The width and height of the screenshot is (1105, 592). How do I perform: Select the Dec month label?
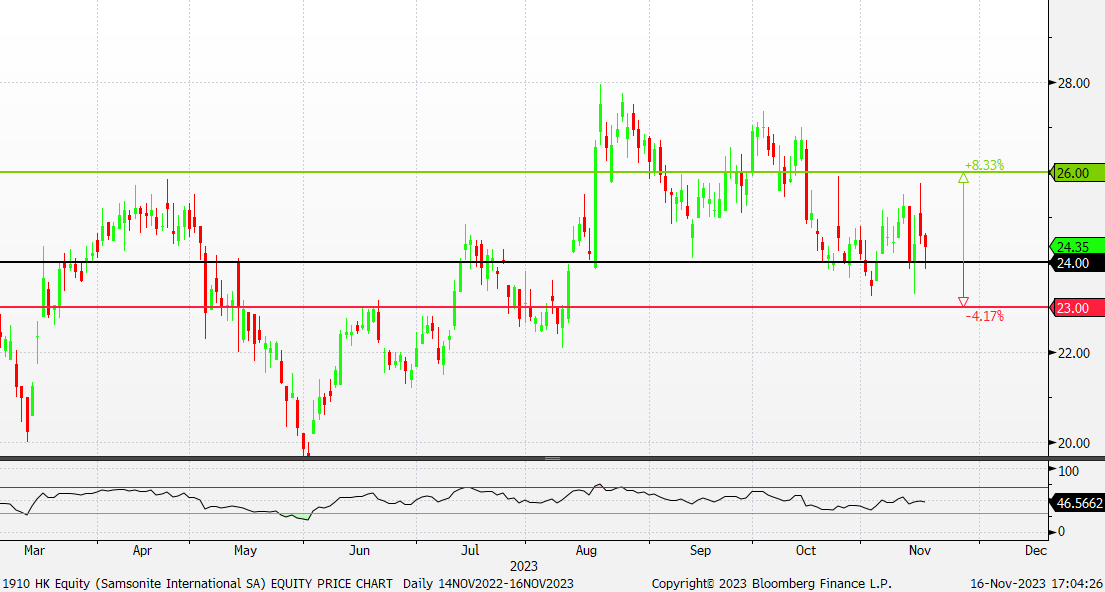[x=1034, y=550]
